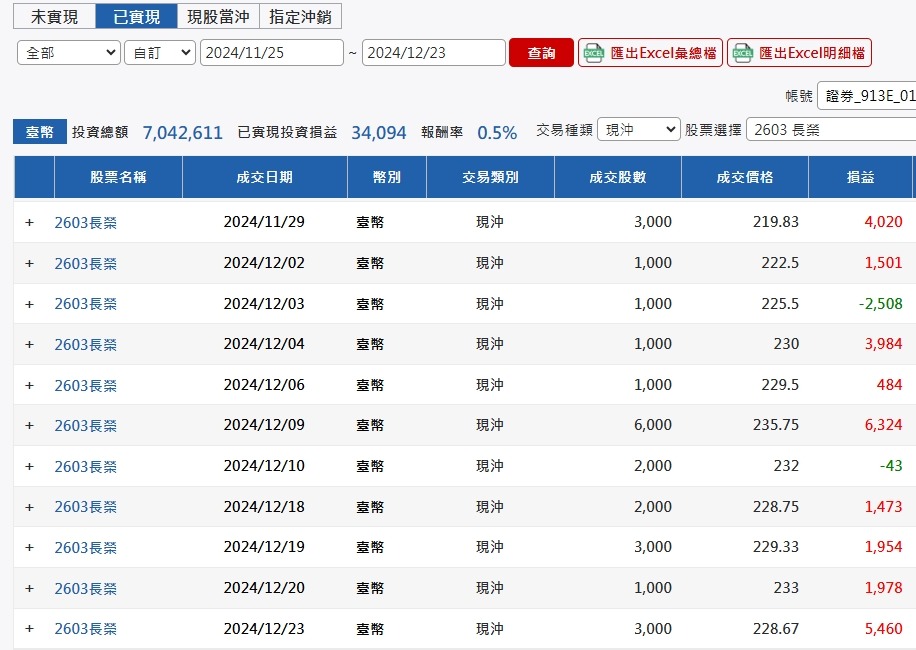
Task: Open the 交易種類 現沖 dropdown
Action: 637,130
